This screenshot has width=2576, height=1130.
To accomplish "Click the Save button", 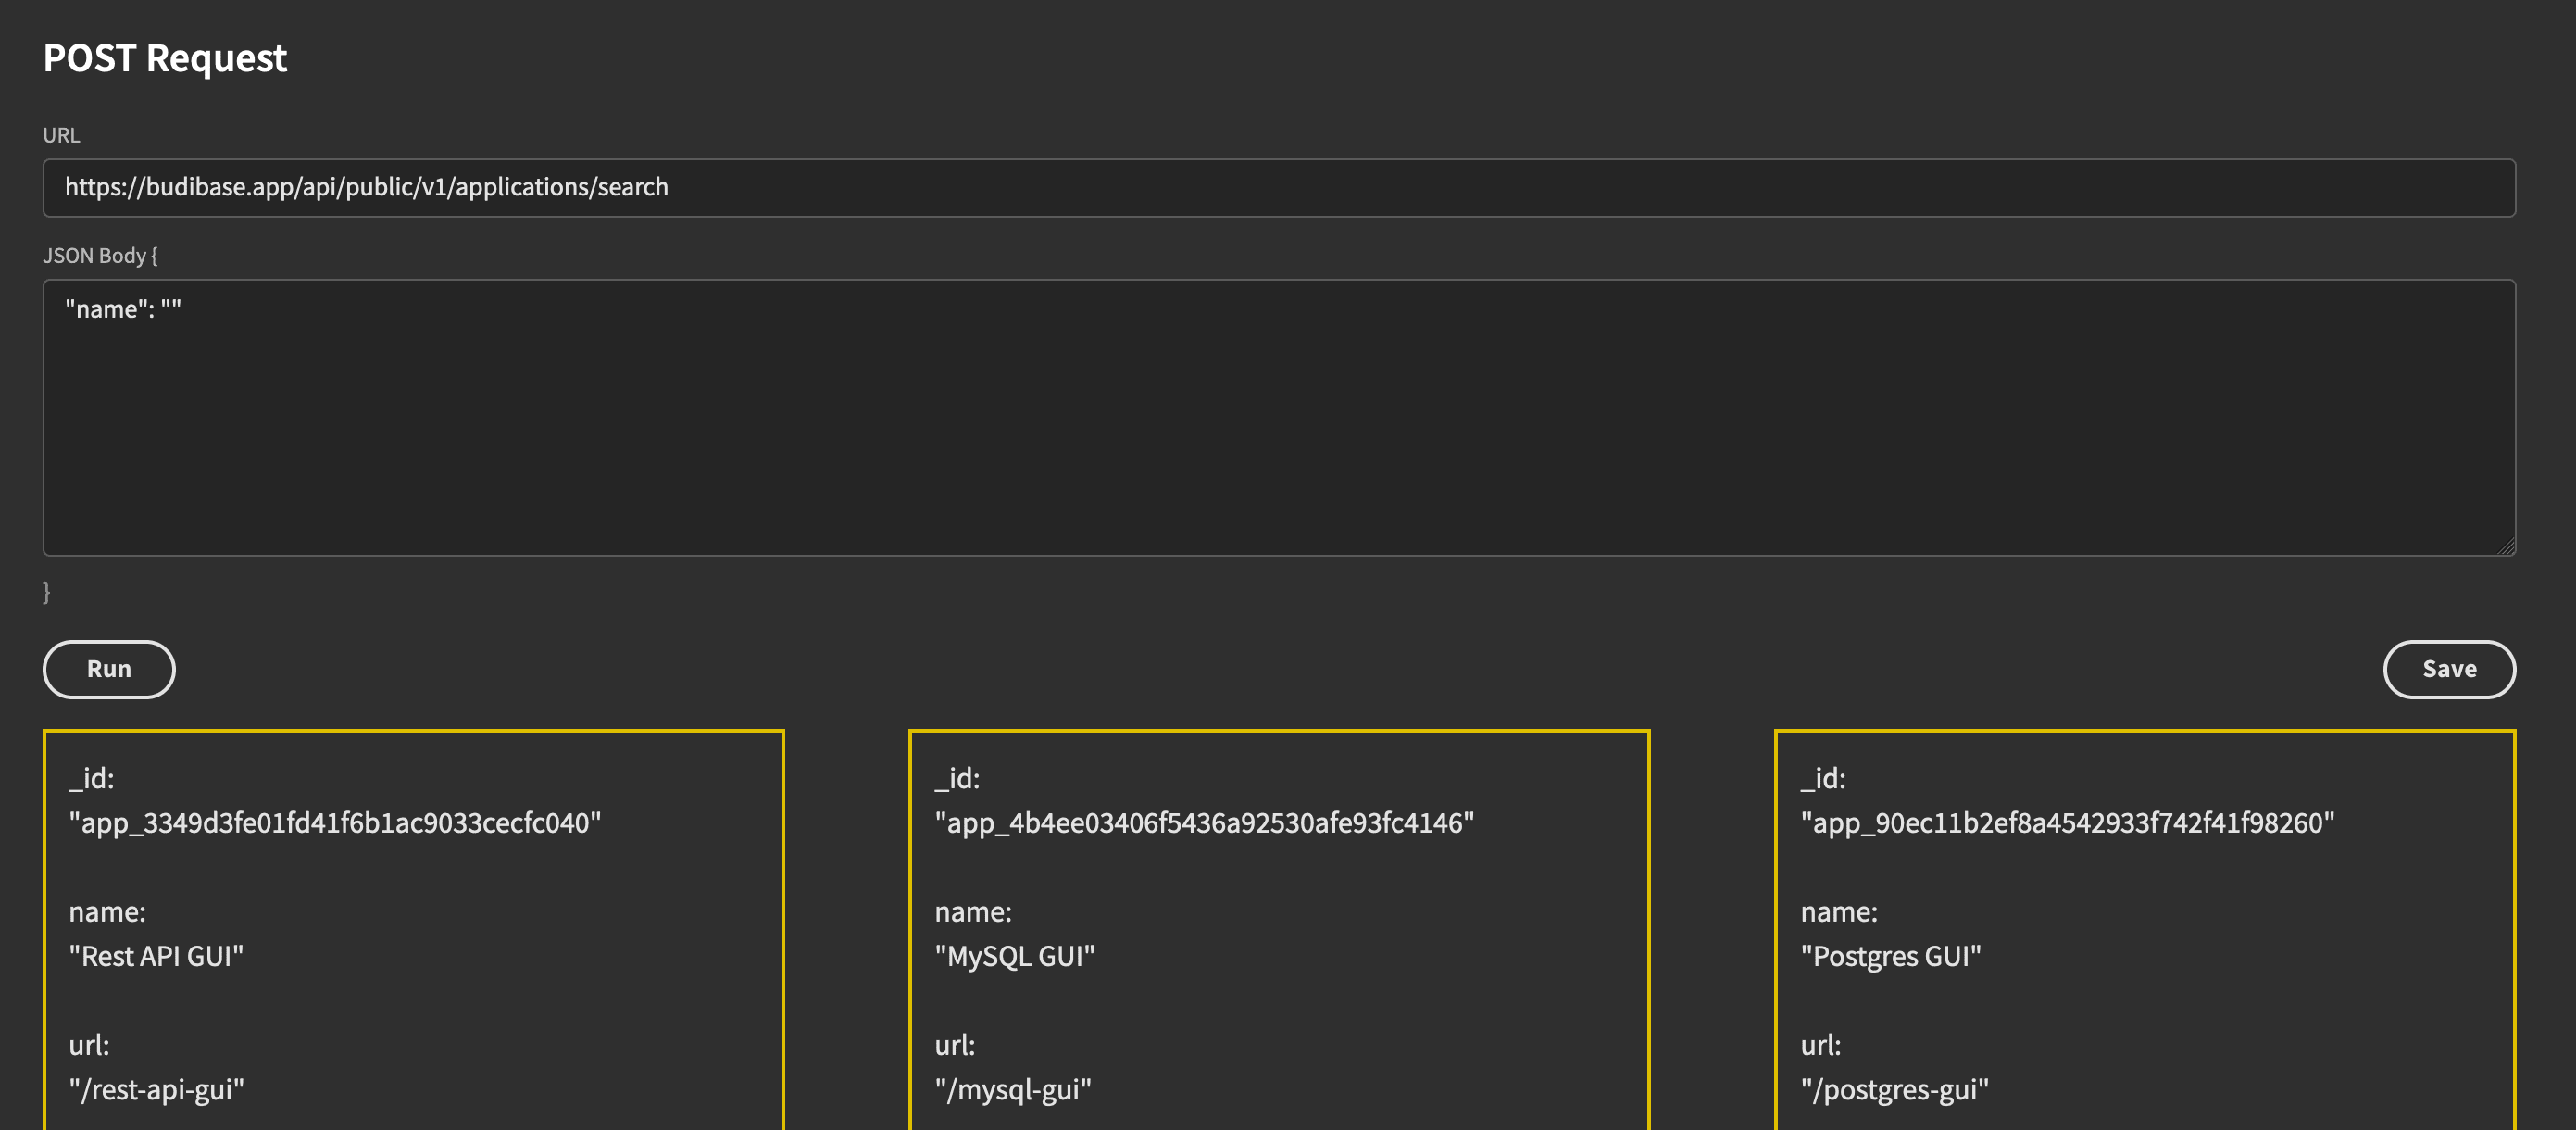I will coord(2449,669).
